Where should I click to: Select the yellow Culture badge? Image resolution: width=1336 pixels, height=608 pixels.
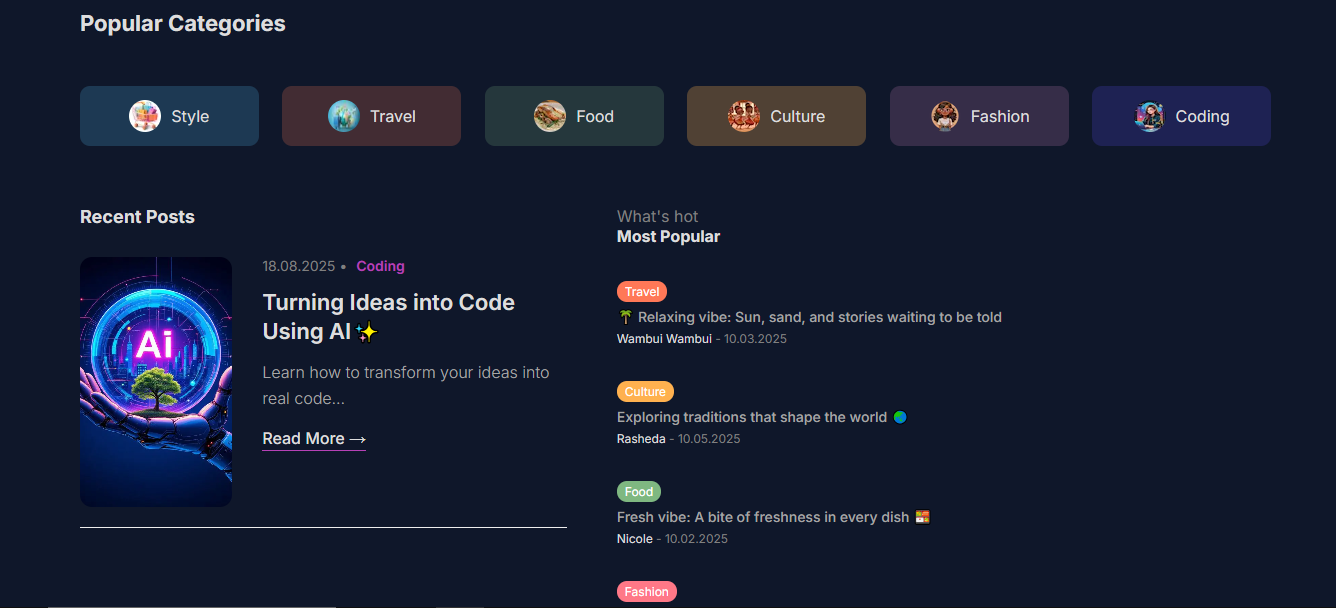coord(645,392)
